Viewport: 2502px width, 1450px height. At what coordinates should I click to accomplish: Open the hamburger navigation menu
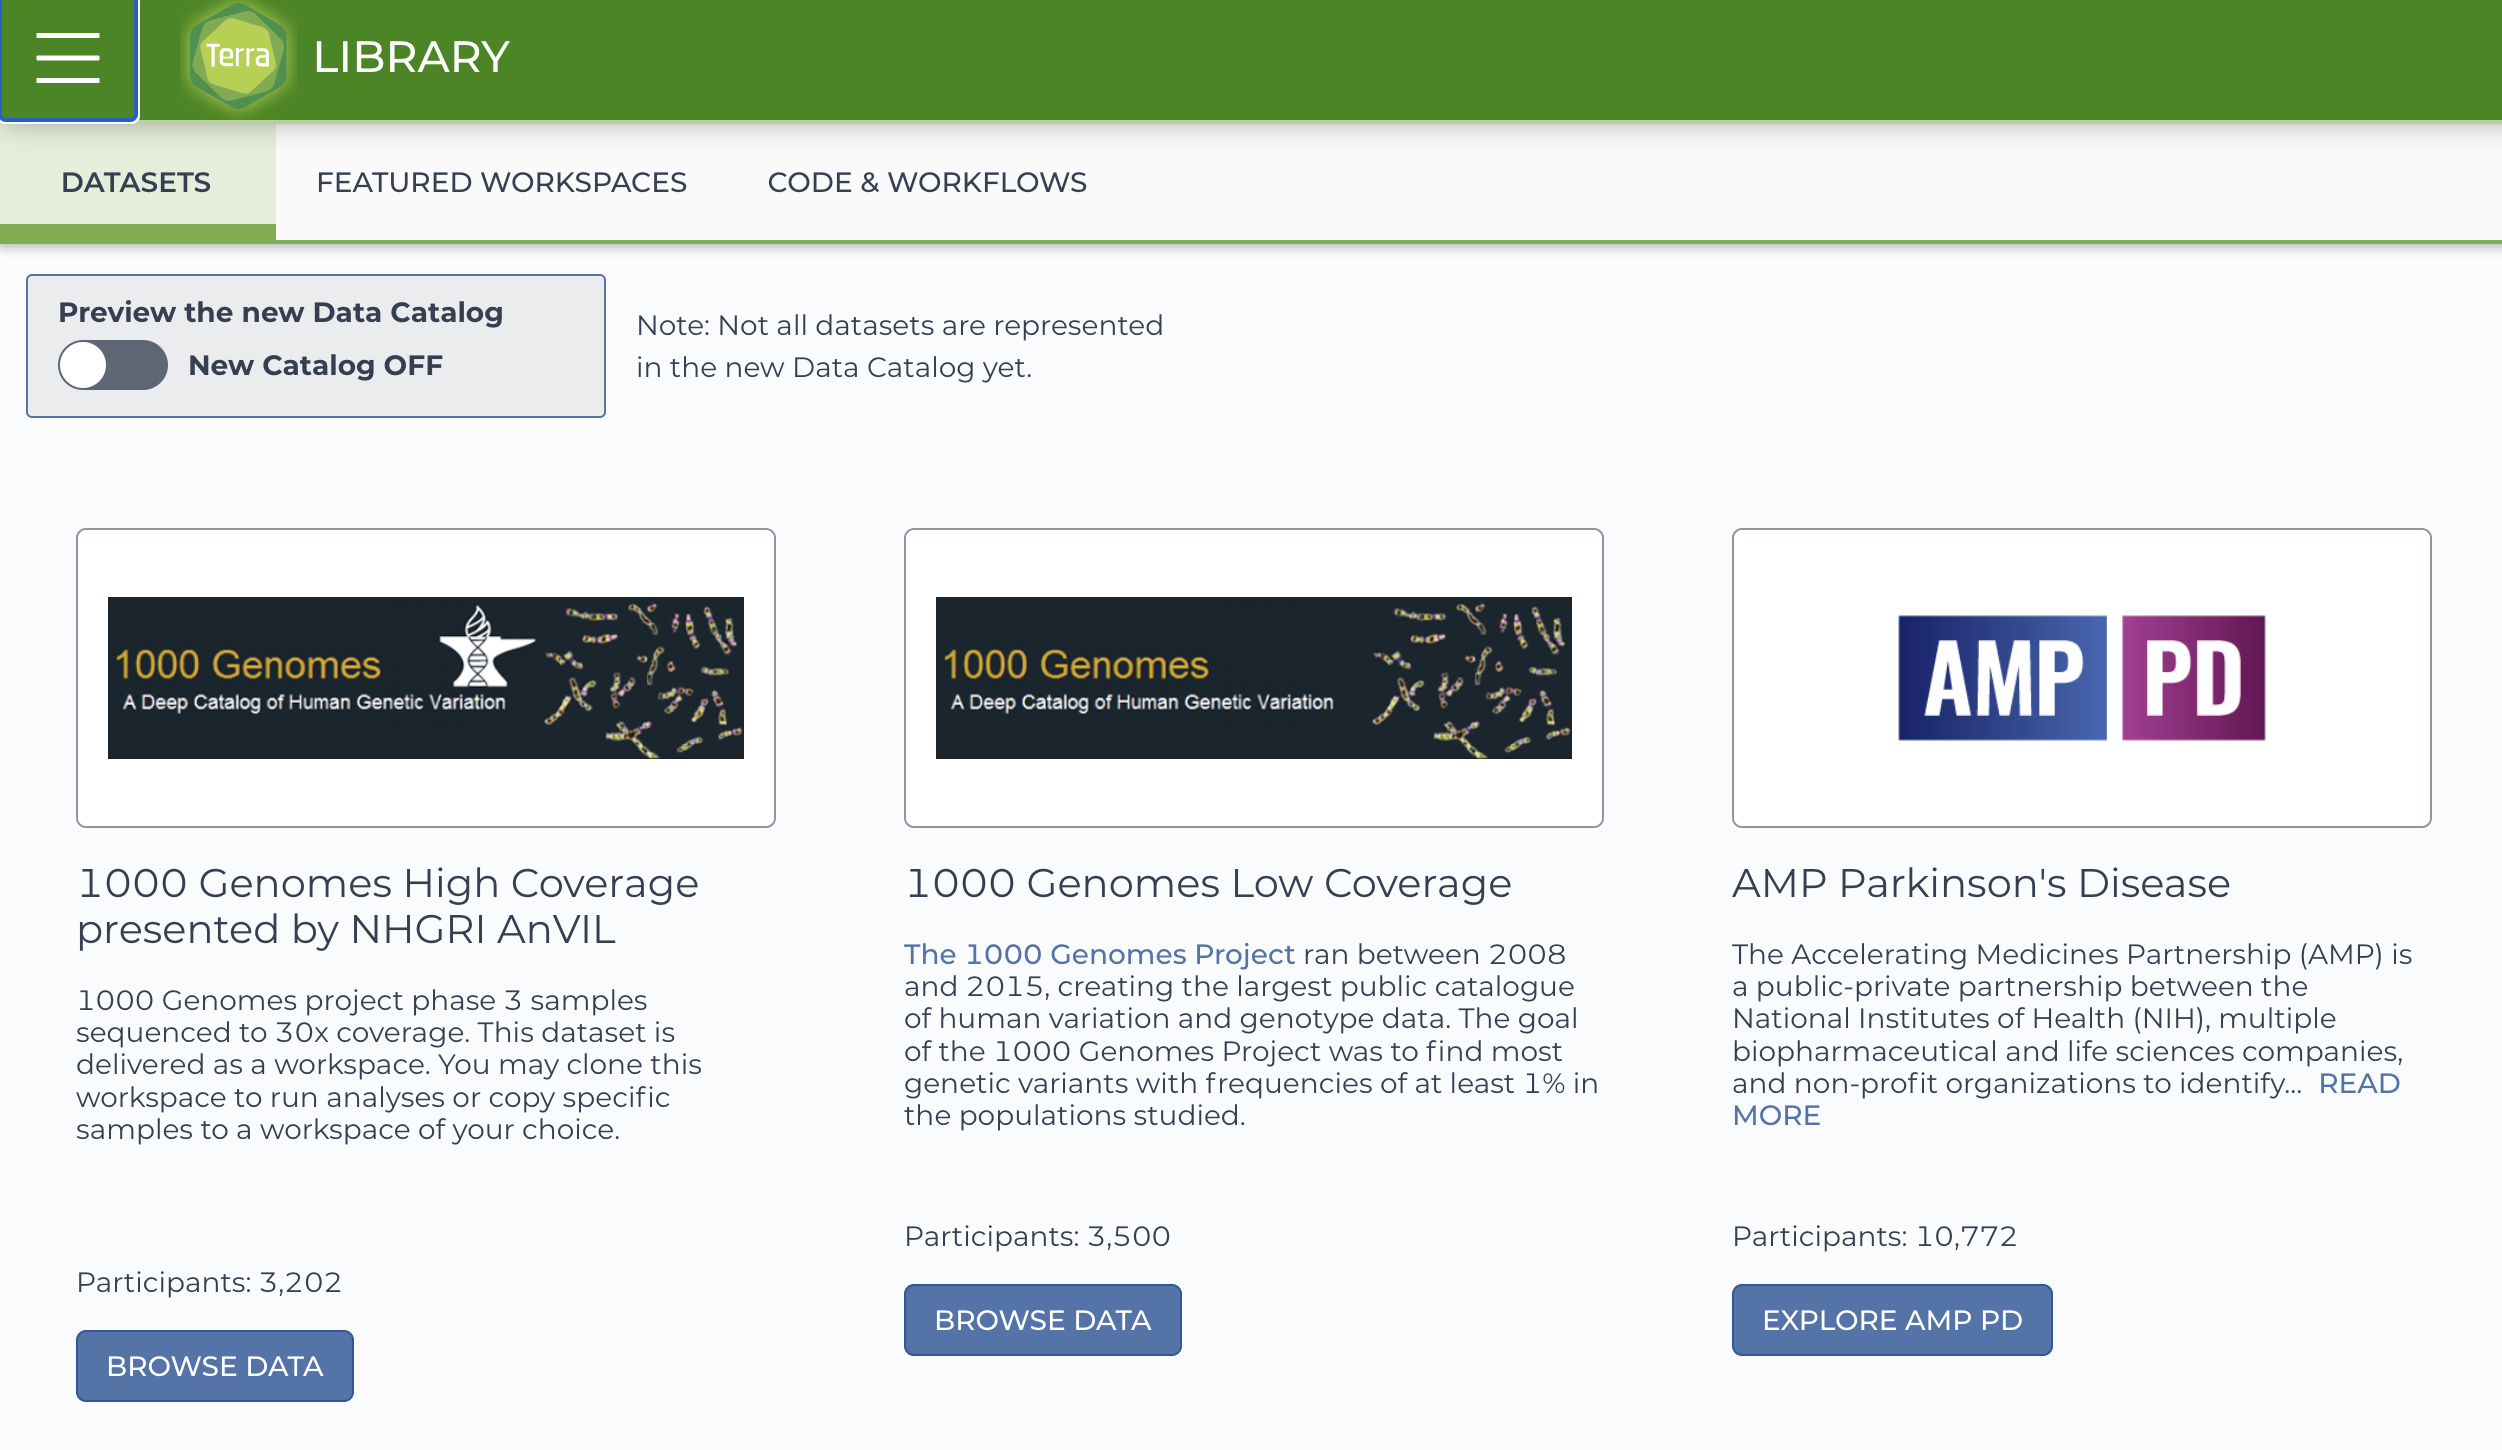coord(68,58)
